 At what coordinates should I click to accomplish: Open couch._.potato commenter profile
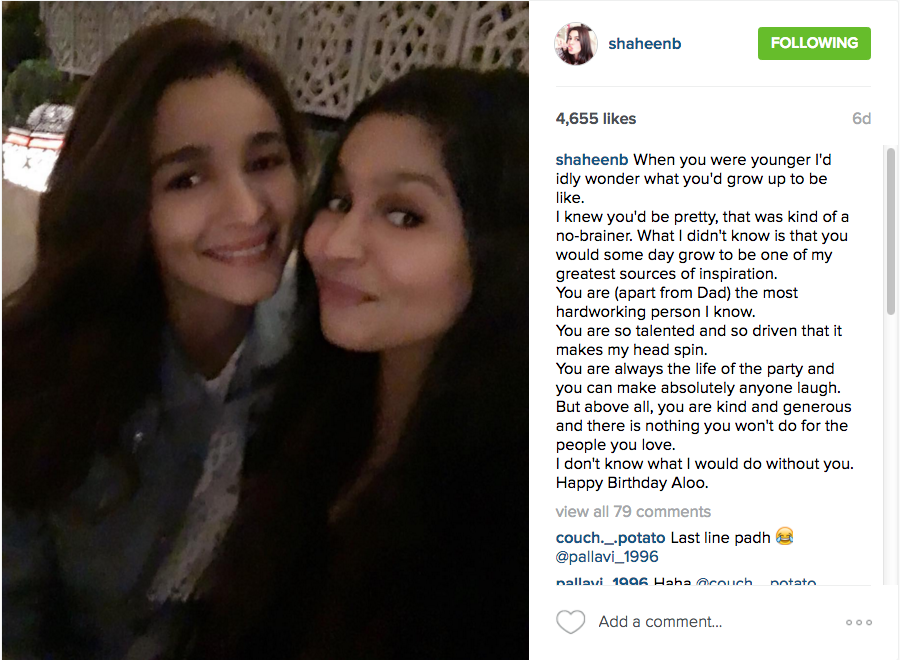(610, 538)
